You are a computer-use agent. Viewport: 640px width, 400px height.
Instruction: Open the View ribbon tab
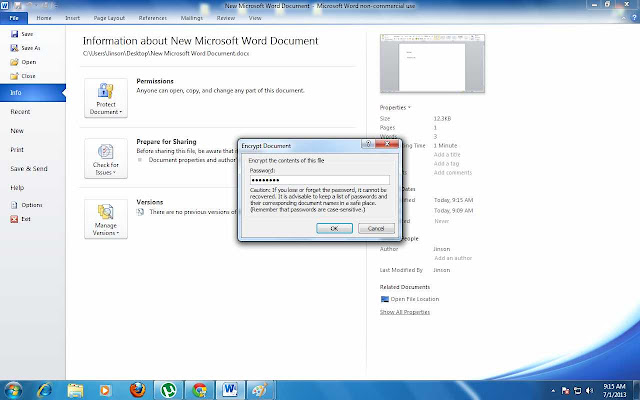tap(255, 18)
